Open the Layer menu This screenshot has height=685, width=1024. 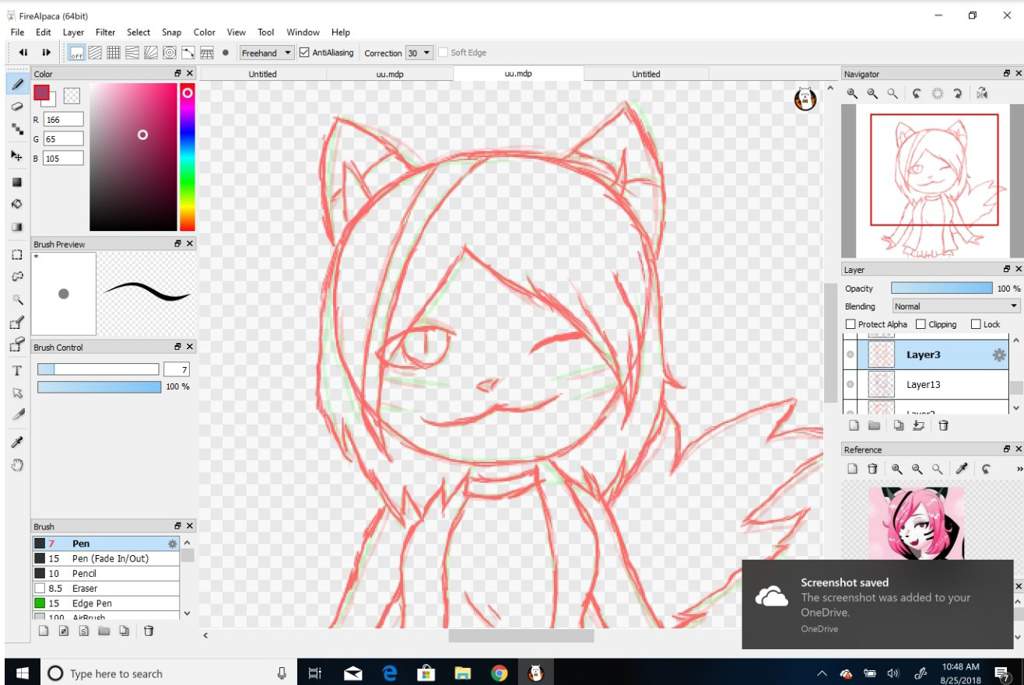73,32
